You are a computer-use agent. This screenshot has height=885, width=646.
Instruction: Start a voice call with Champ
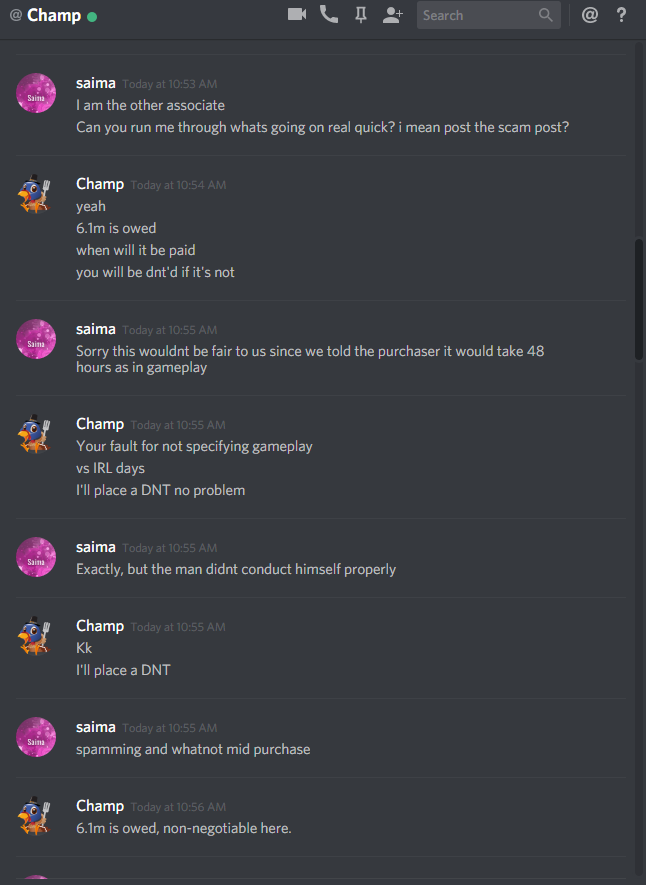(329, 15)
